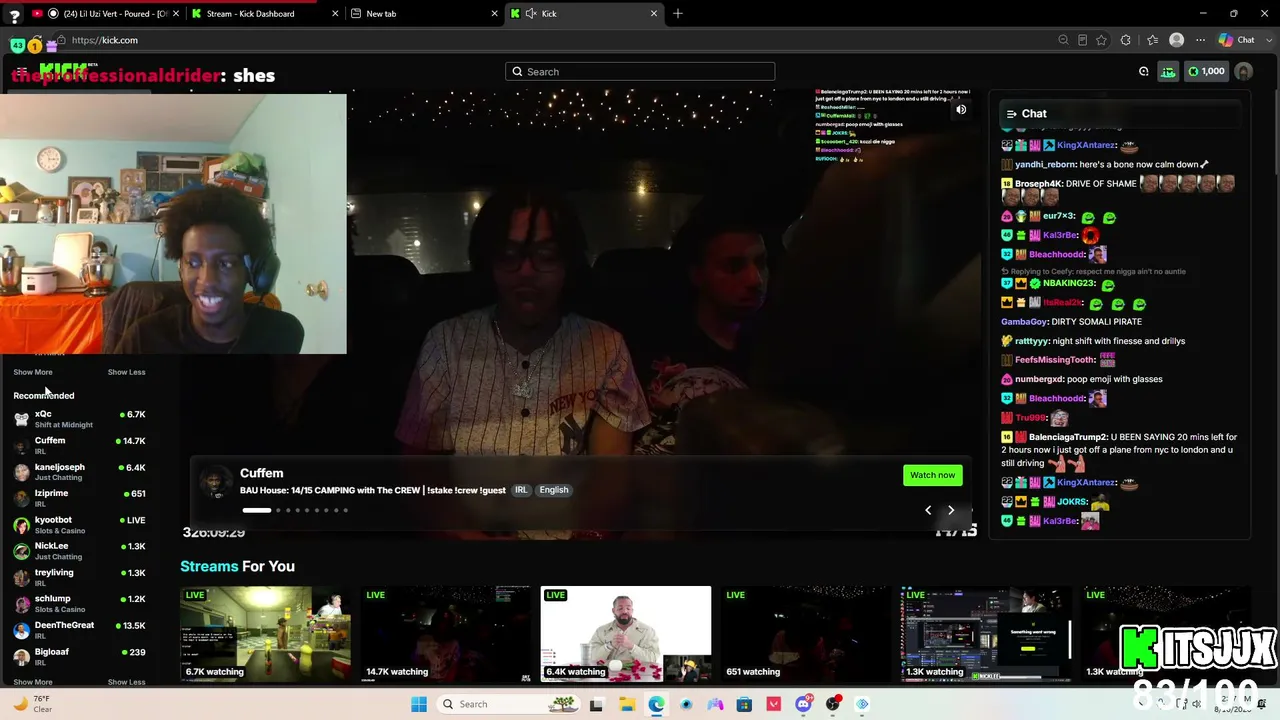
Task: Open the Kick hamburger sidebar menu
Action: point(21,72)
